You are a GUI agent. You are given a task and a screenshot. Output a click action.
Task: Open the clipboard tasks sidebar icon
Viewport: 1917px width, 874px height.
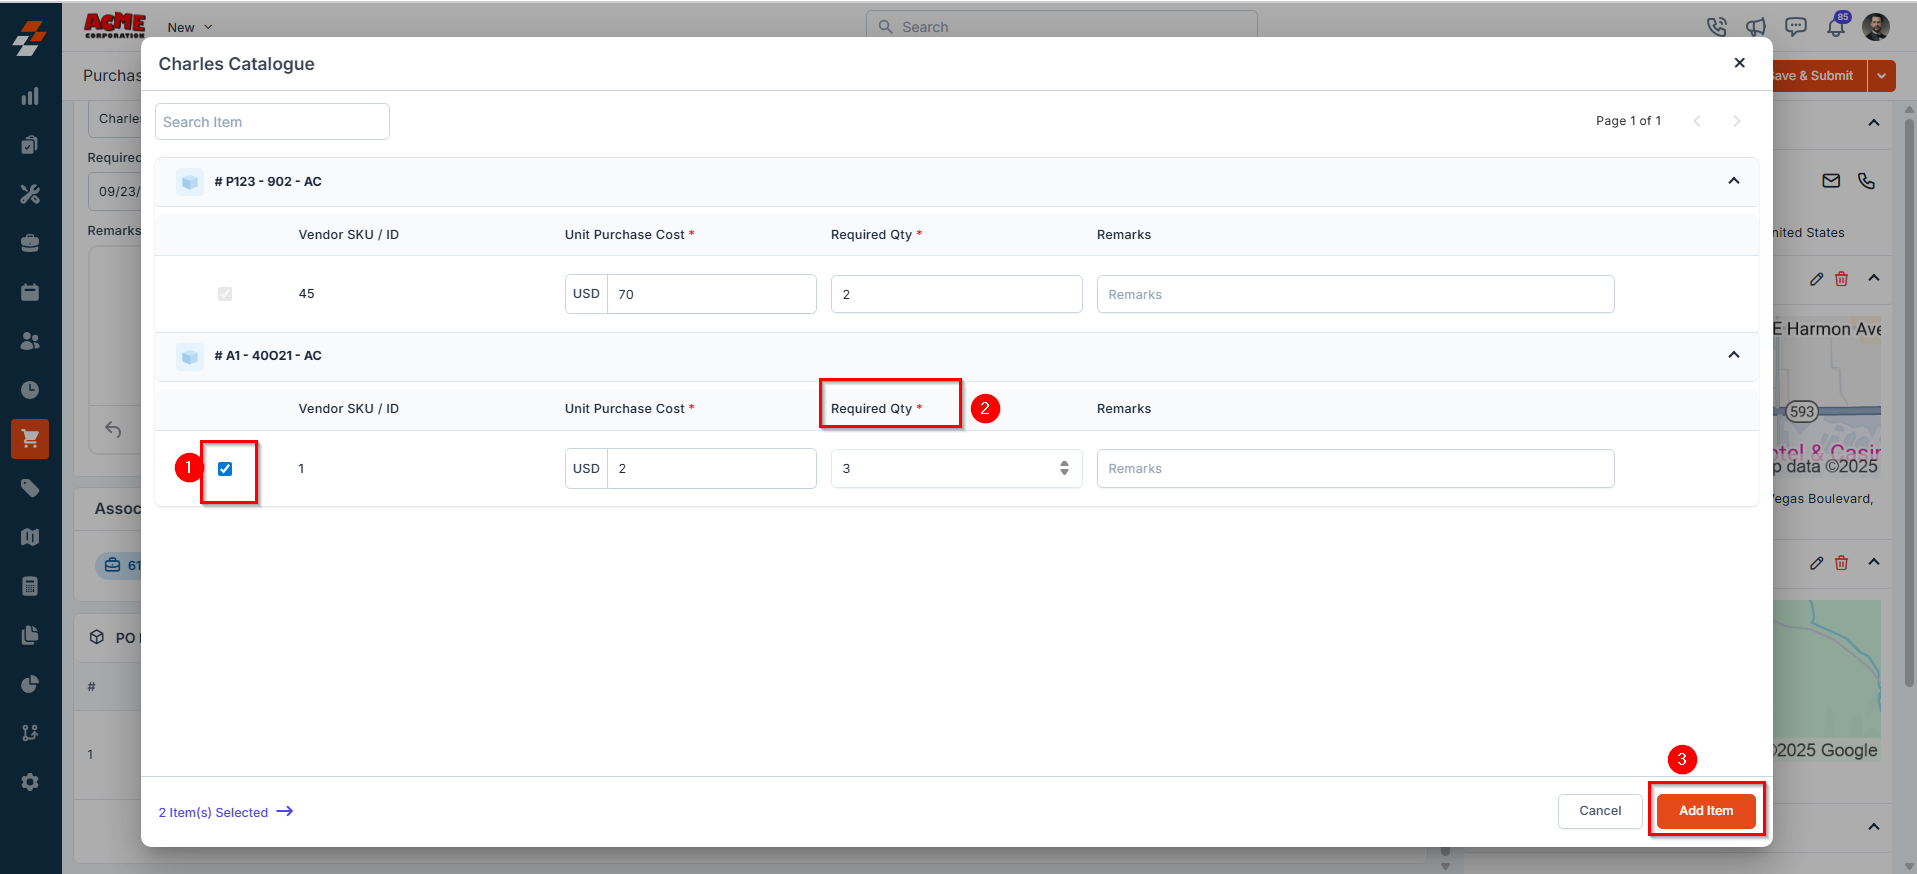click(x=30, y=145)
